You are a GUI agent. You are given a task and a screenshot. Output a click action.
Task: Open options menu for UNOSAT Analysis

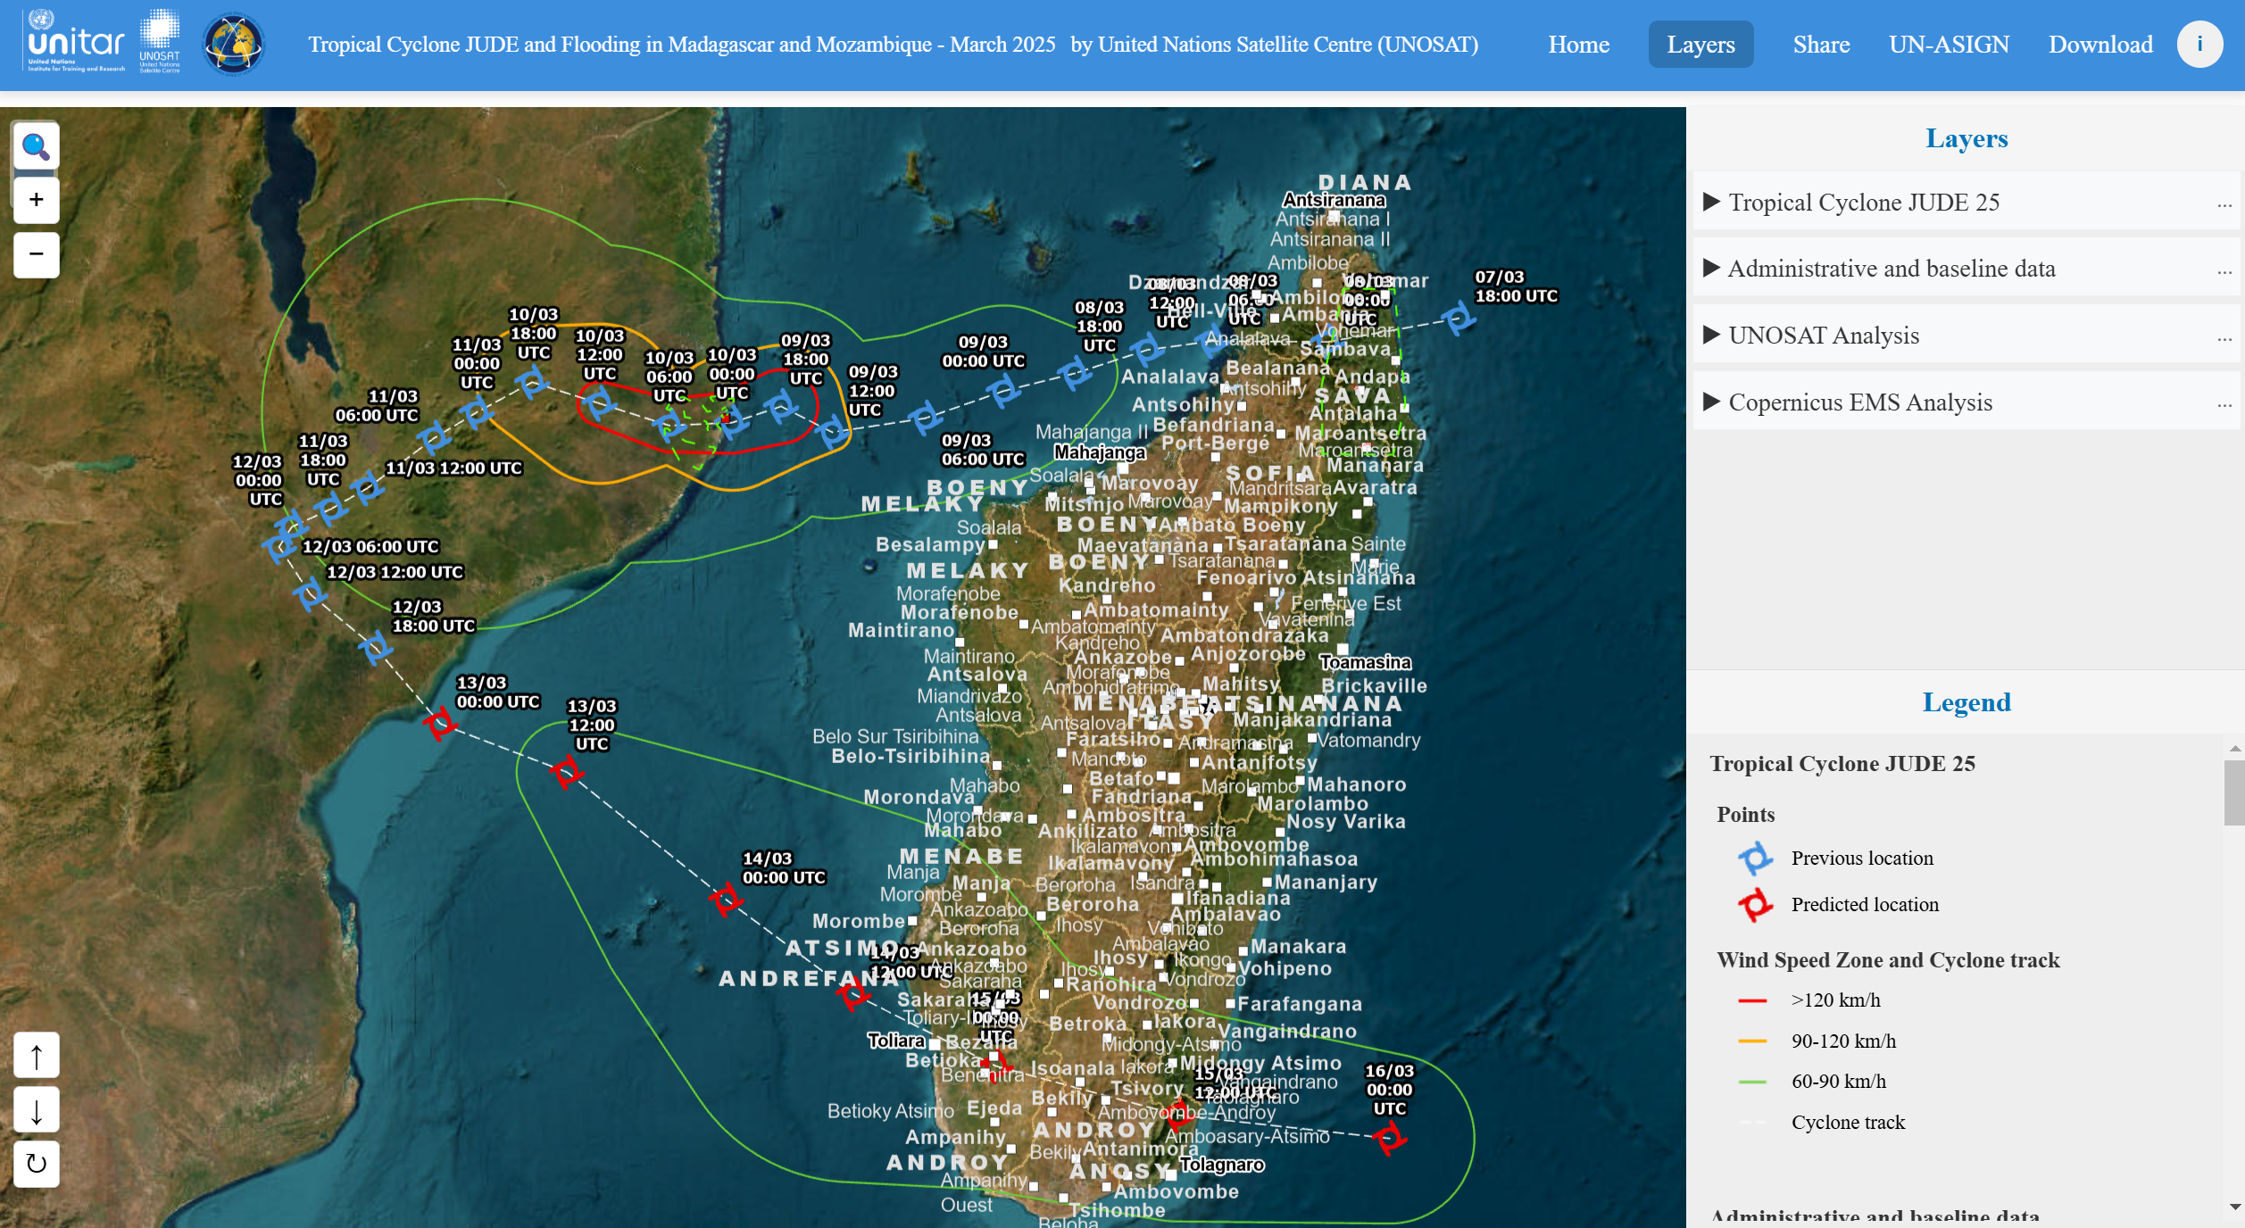[2224, 337]
